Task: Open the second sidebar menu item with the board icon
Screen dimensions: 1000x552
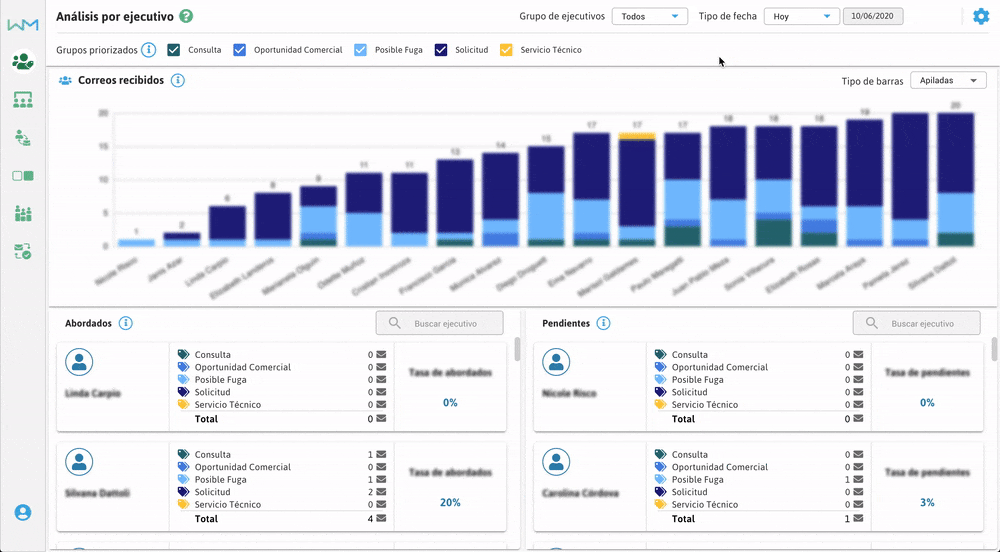Action: [22, 99]
